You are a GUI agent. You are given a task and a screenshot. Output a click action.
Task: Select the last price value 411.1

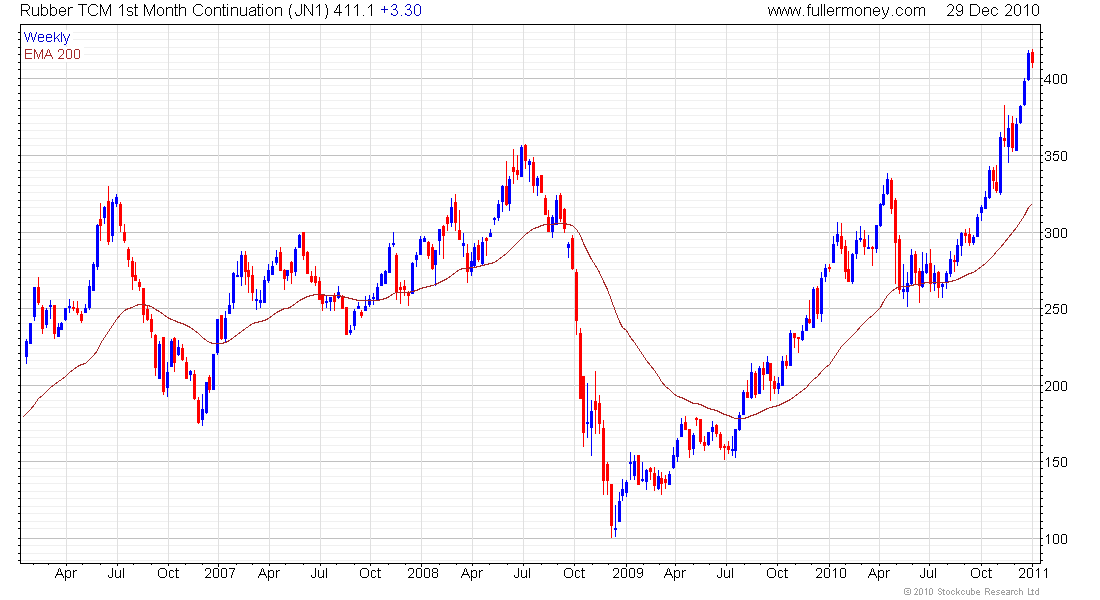pyautogui.click(x=354, y=11)
